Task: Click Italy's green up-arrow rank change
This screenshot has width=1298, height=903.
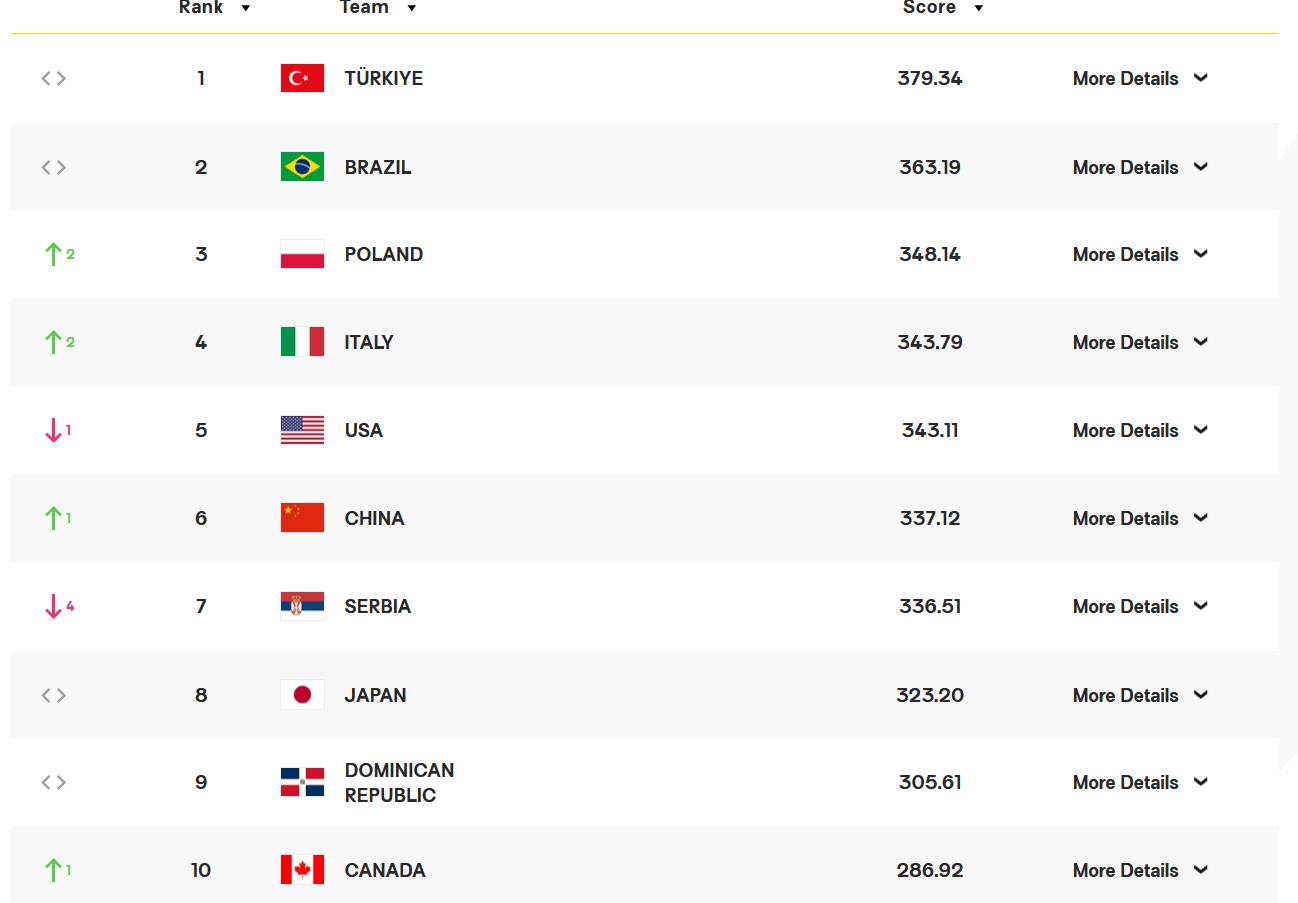Action: click(56, 342)
